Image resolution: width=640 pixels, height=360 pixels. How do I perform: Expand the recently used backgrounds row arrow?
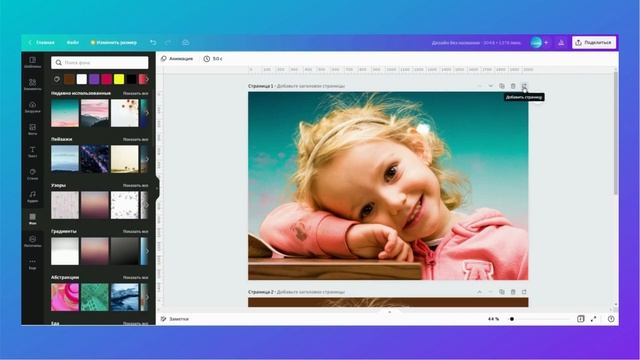(x=147, y=113)
